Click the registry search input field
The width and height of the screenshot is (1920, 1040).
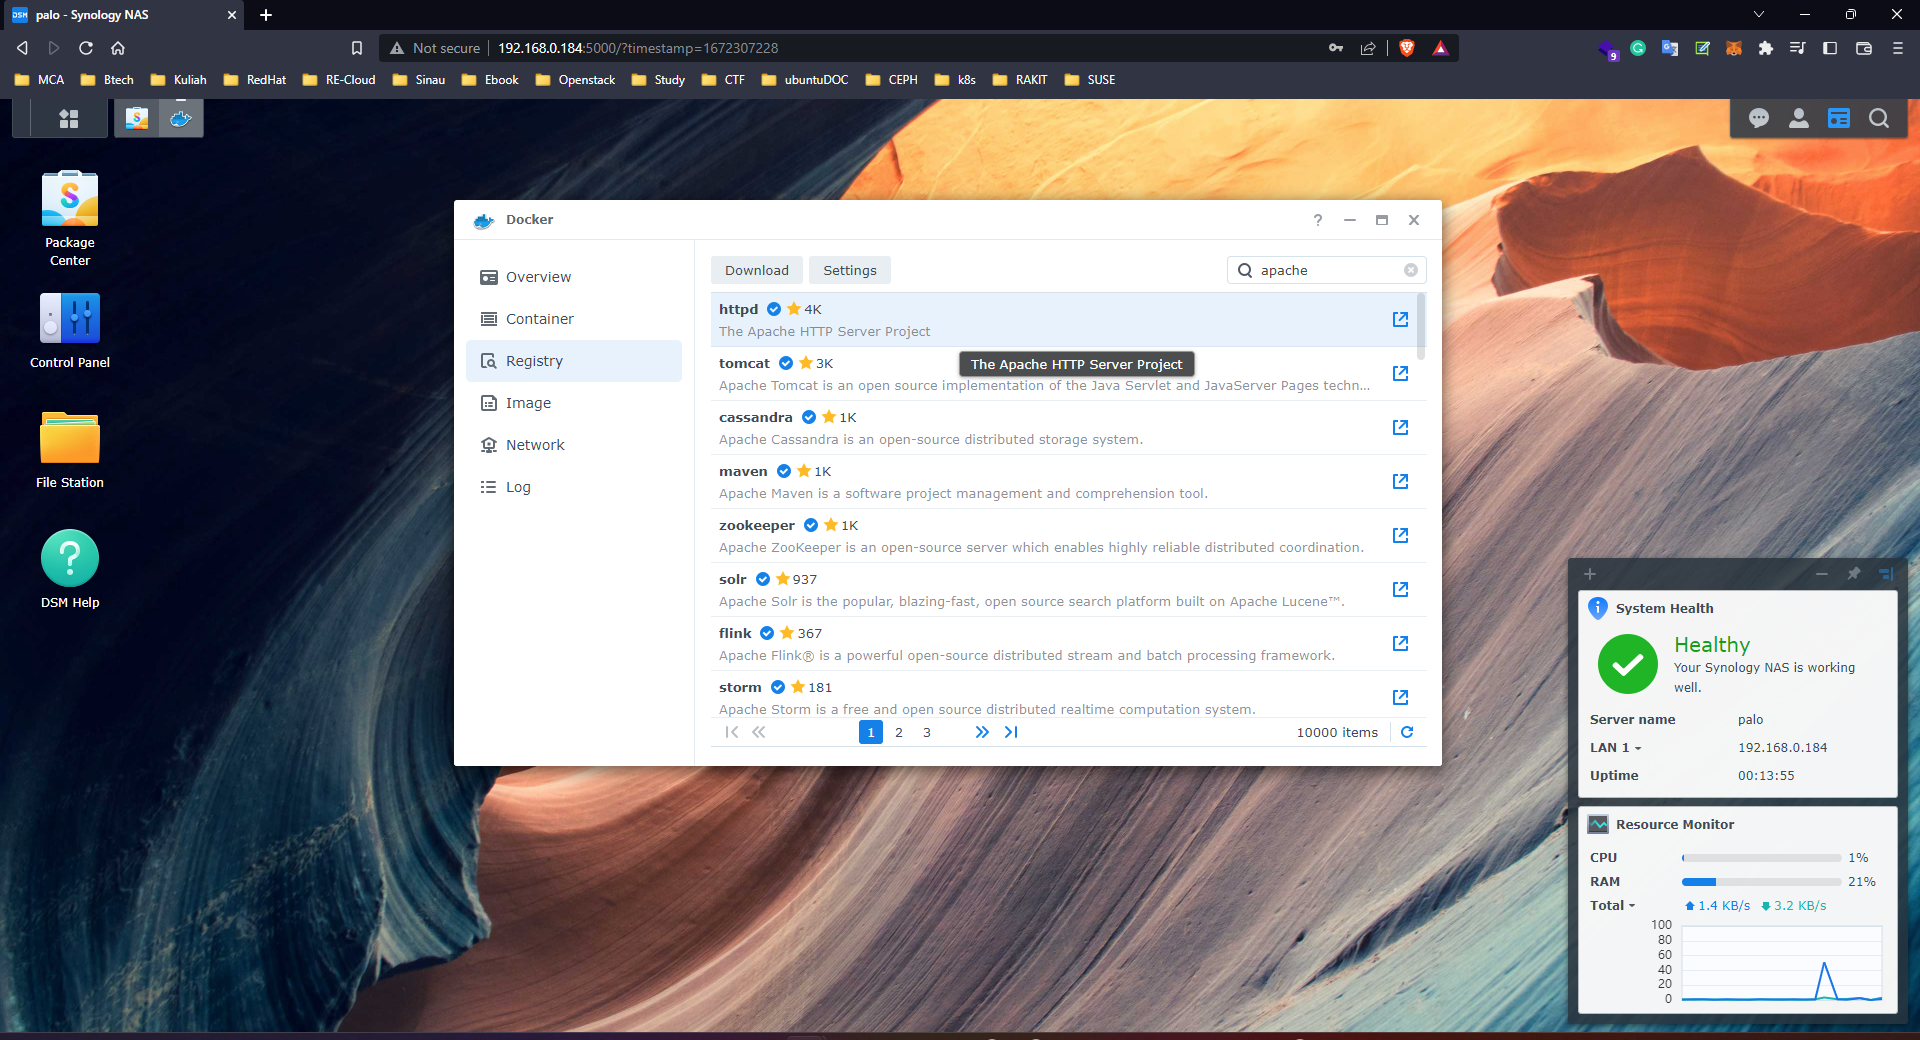click(1327, 270)
